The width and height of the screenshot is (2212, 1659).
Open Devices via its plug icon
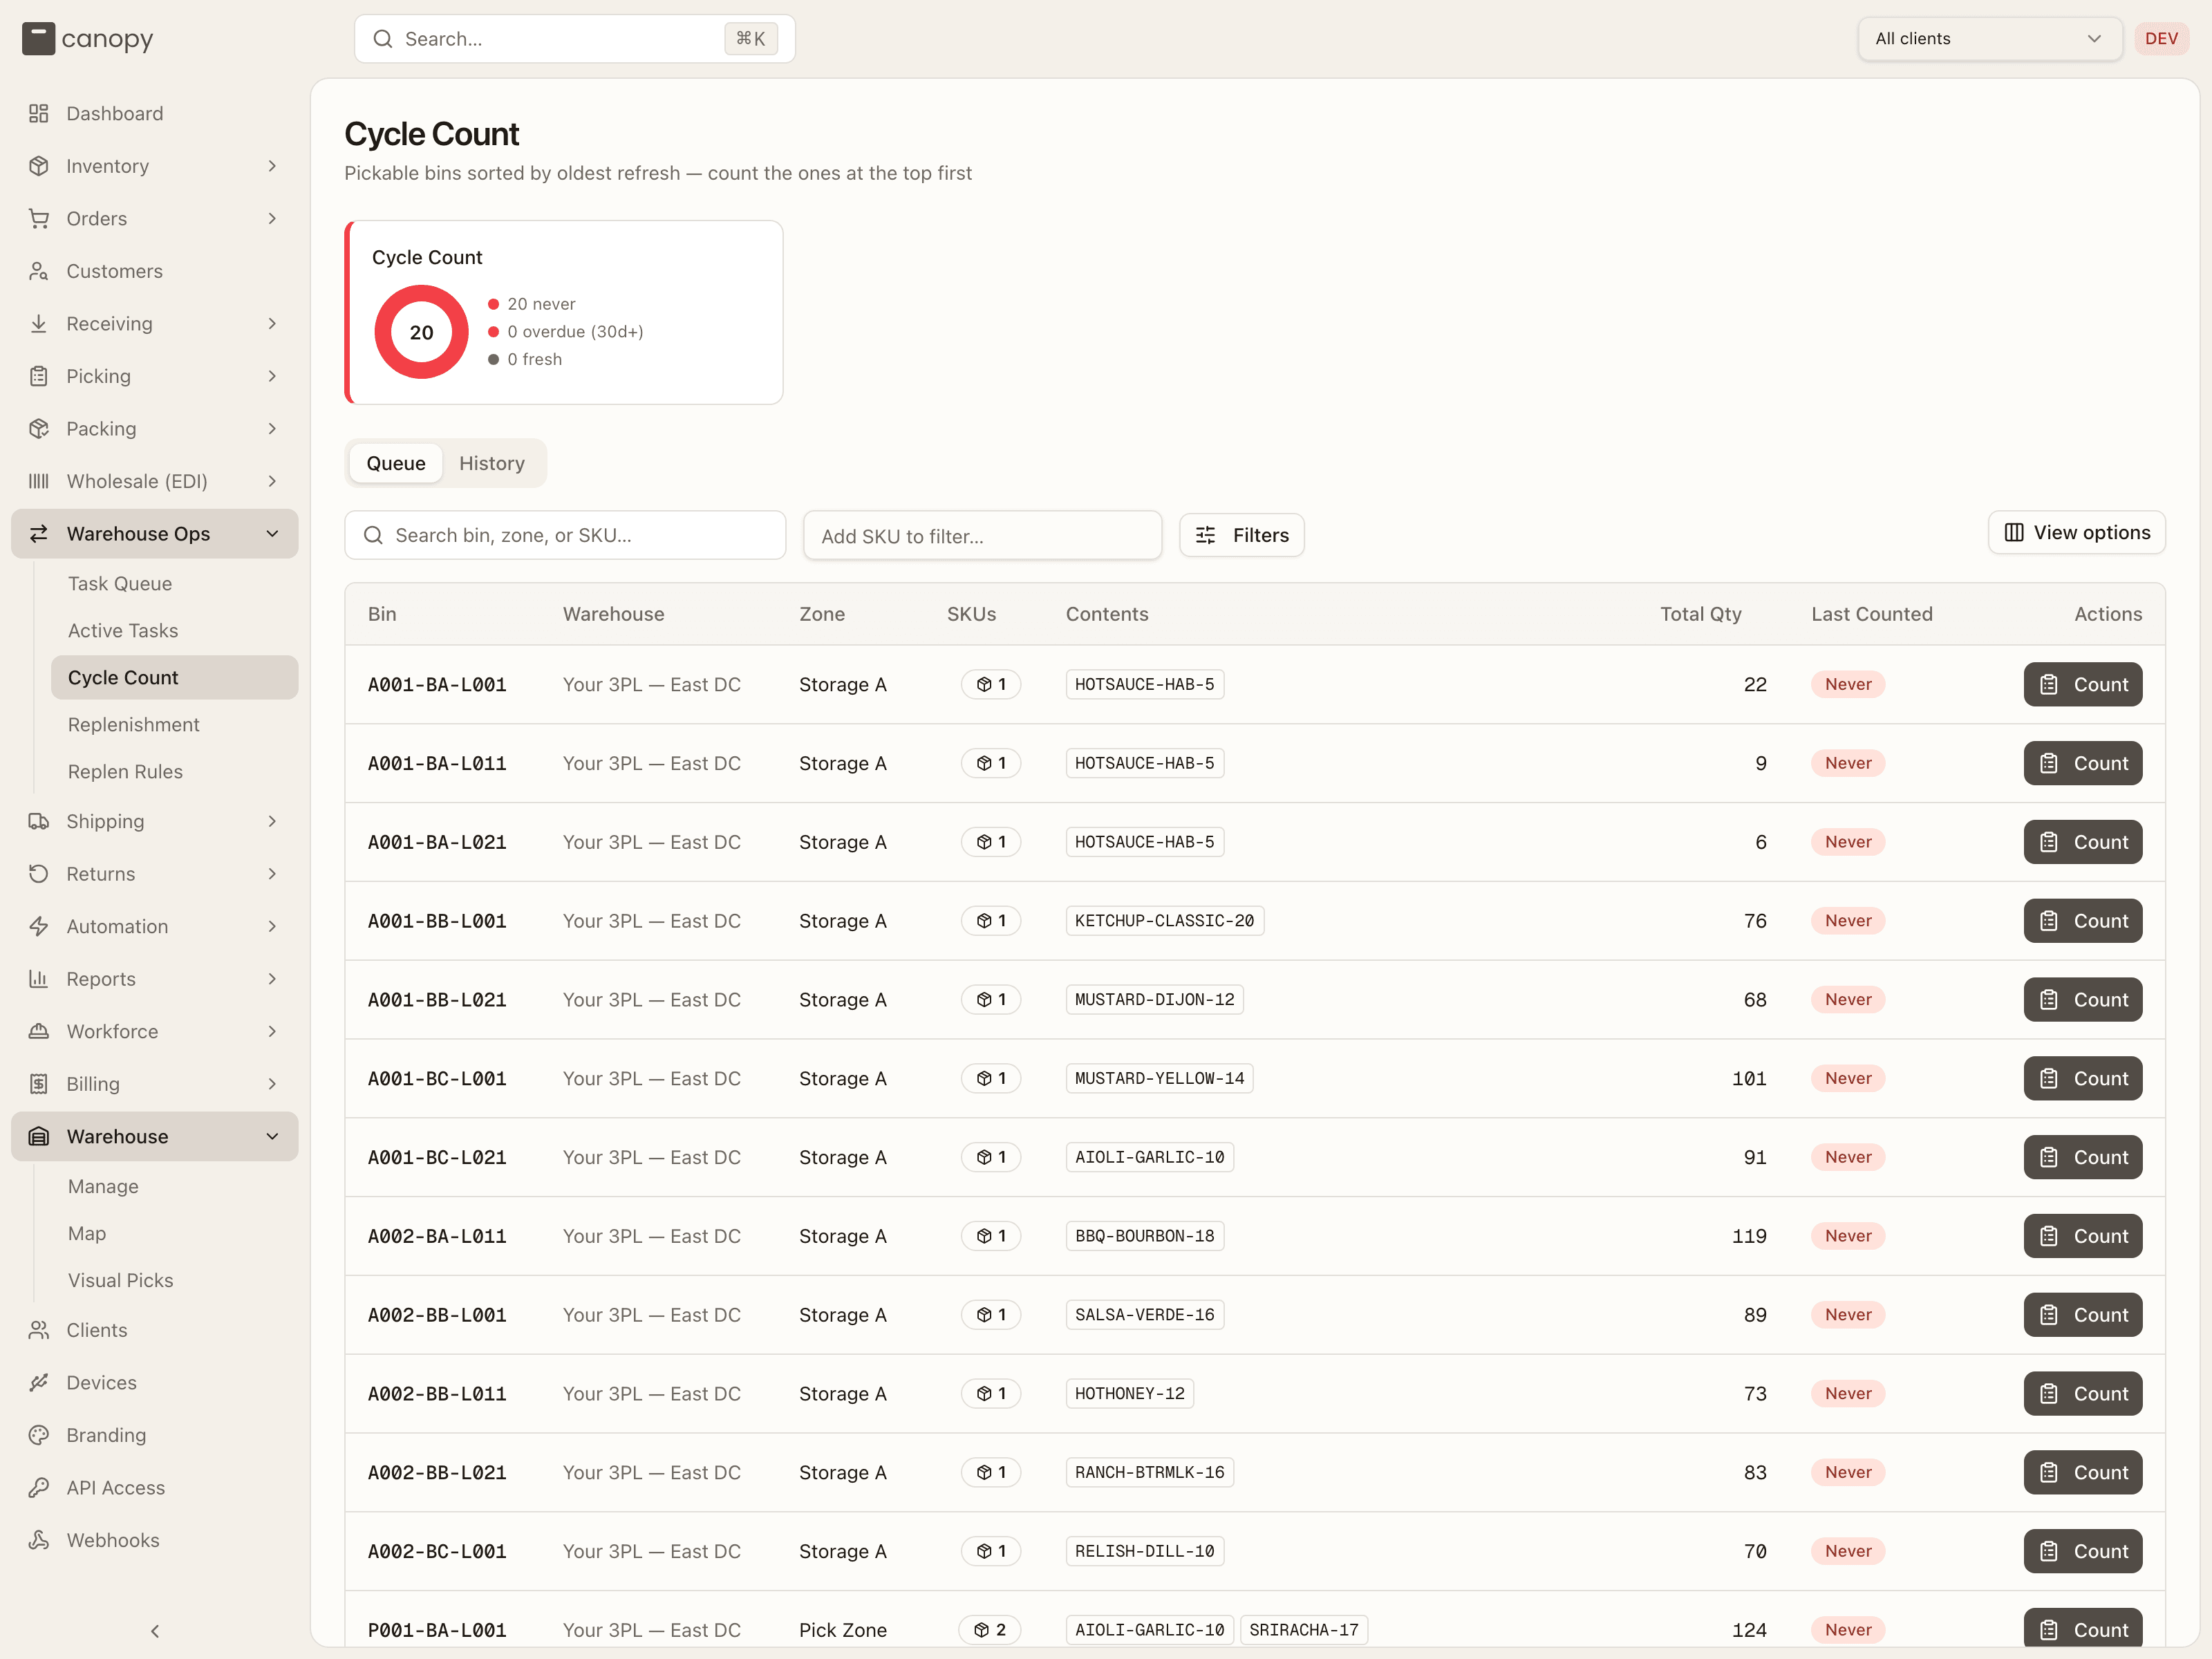[39, 1382]
